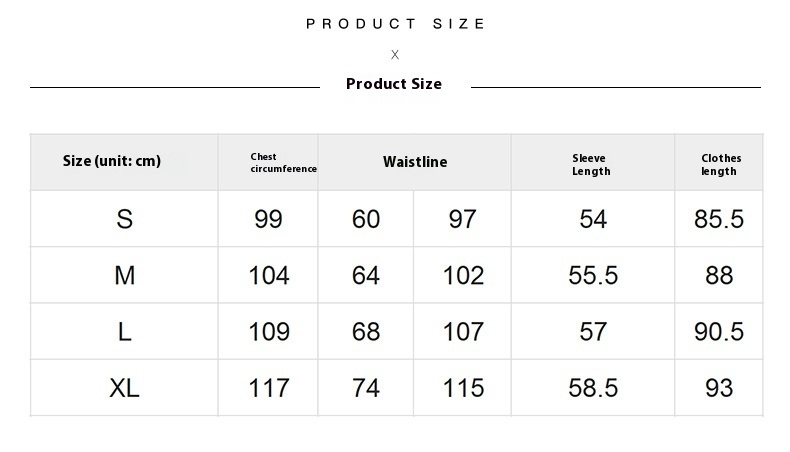This screenshot has width=790, height=452.
Task: Click chest value 104 in M row
Action: point(269,276)
